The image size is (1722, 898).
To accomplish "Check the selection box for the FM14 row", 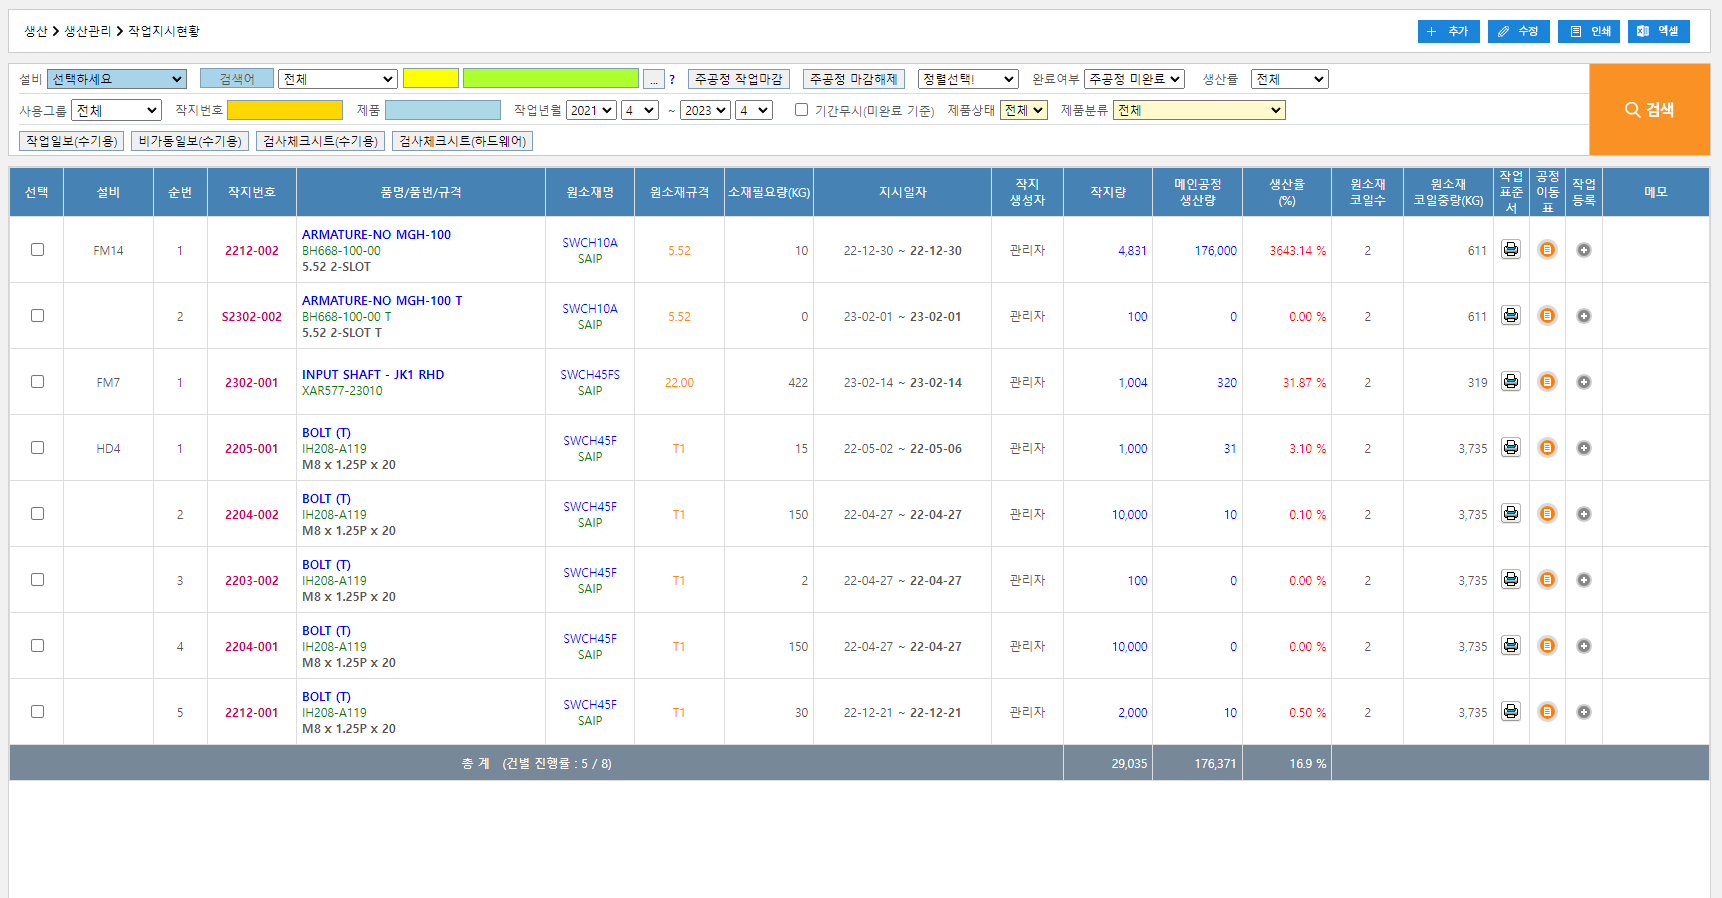I will point(37,250).
